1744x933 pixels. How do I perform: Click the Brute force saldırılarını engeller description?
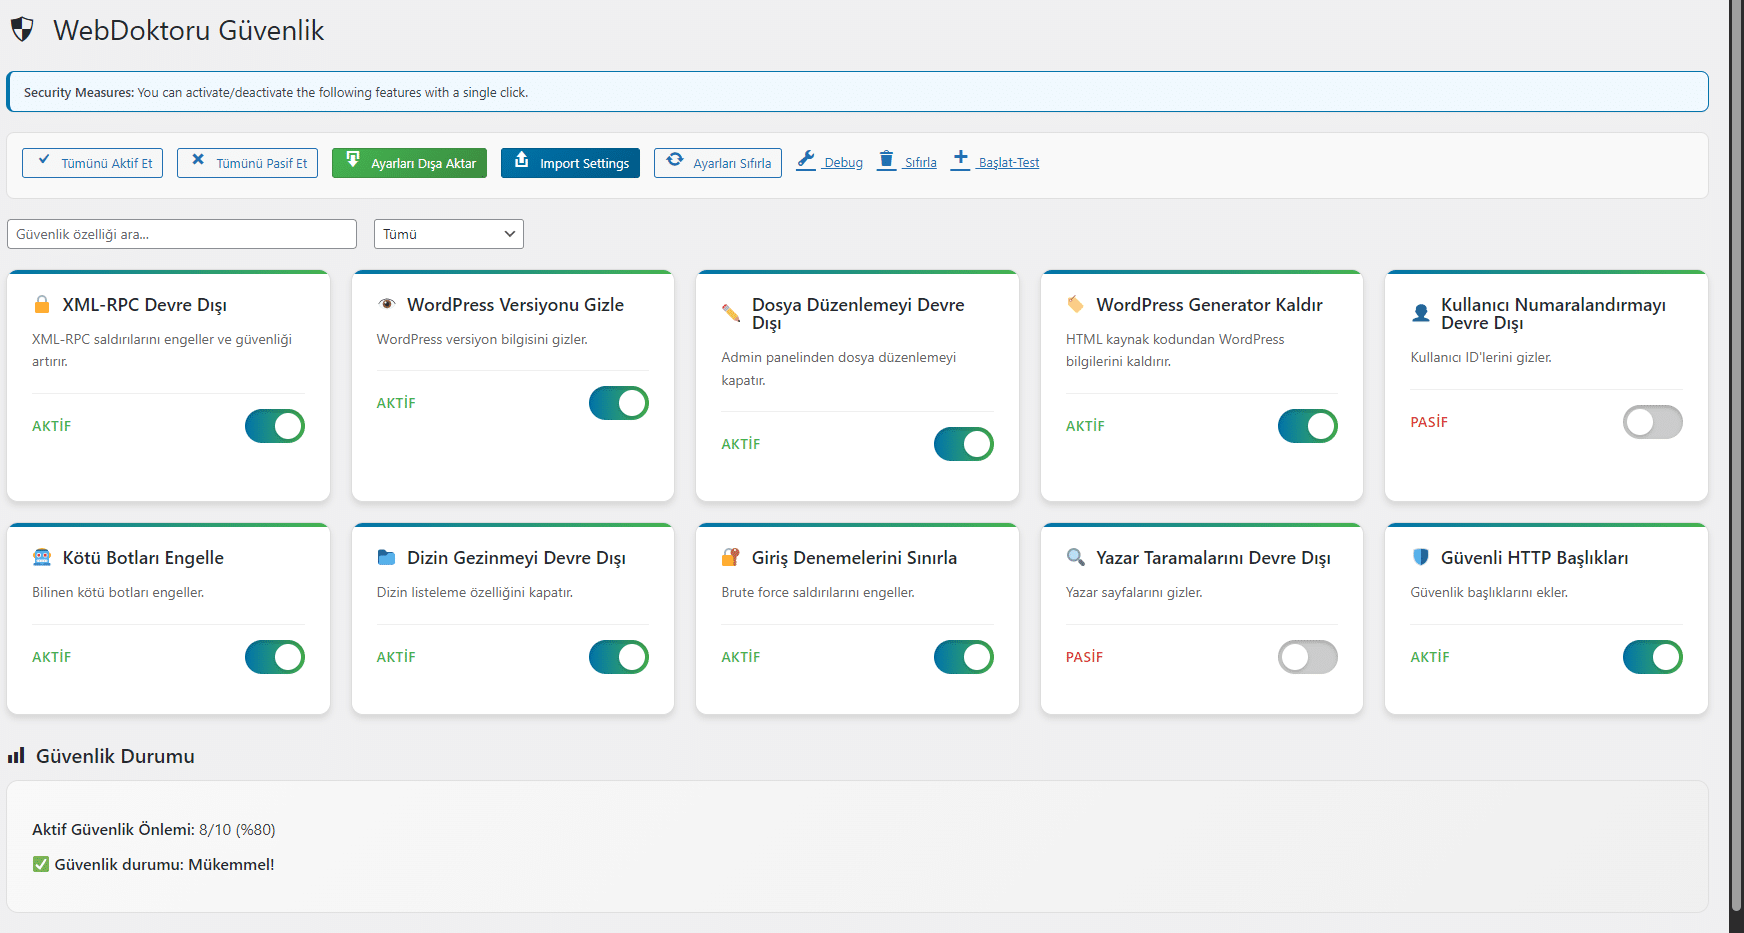coord(818,592)
